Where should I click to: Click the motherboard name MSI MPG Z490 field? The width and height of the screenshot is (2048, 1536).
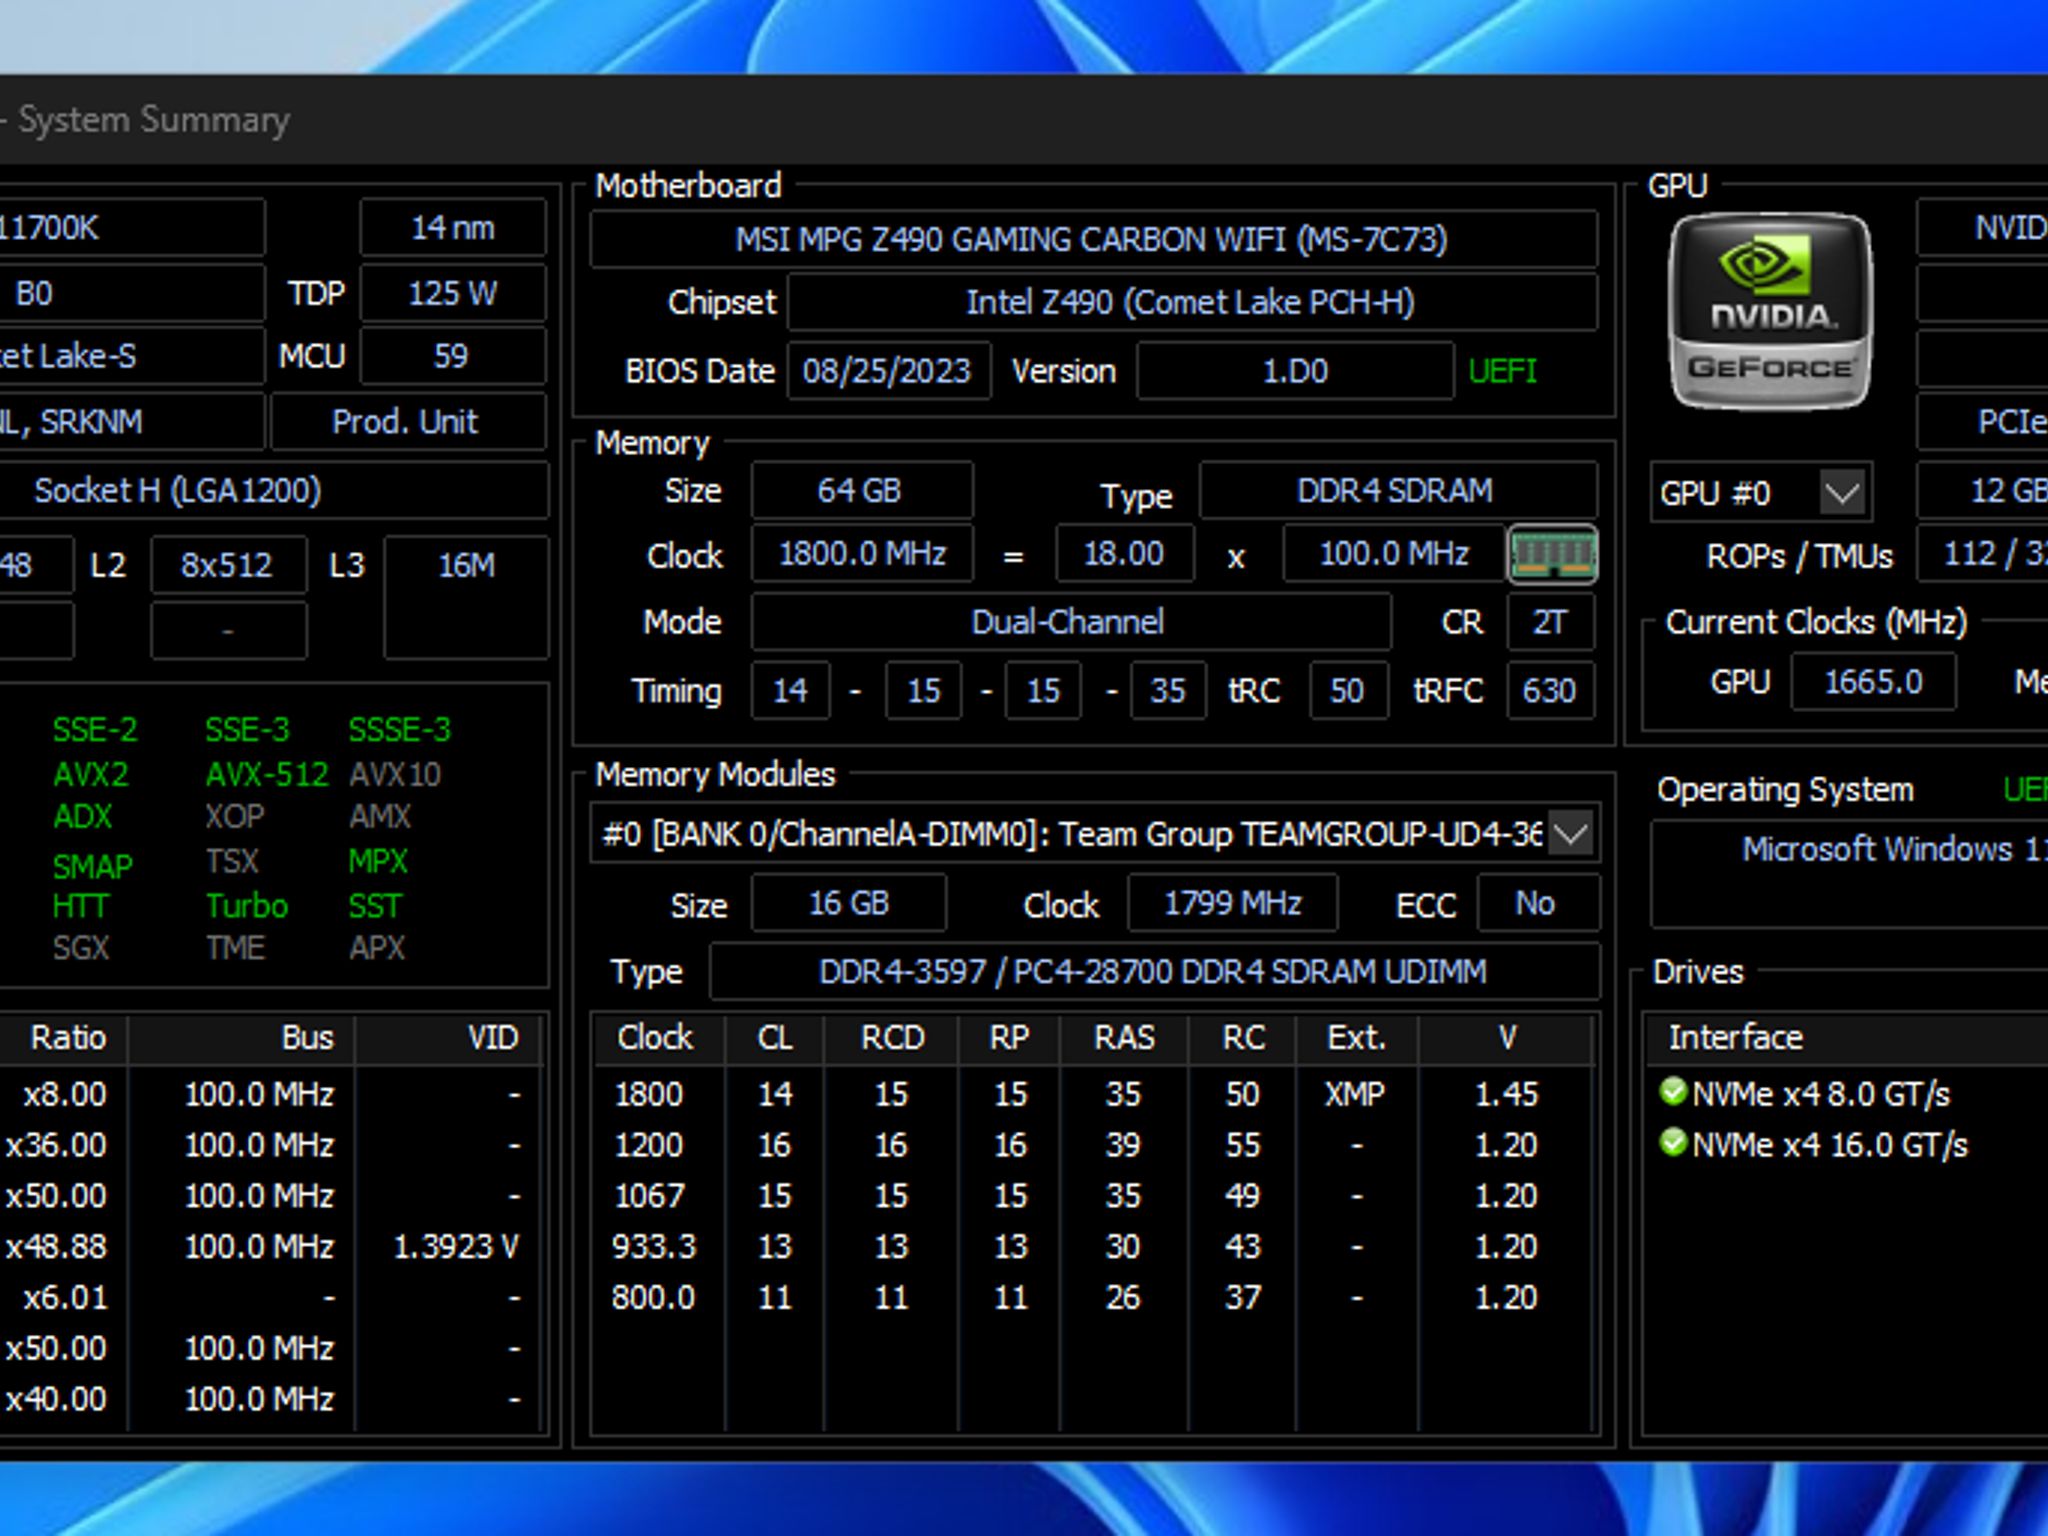1092,240
